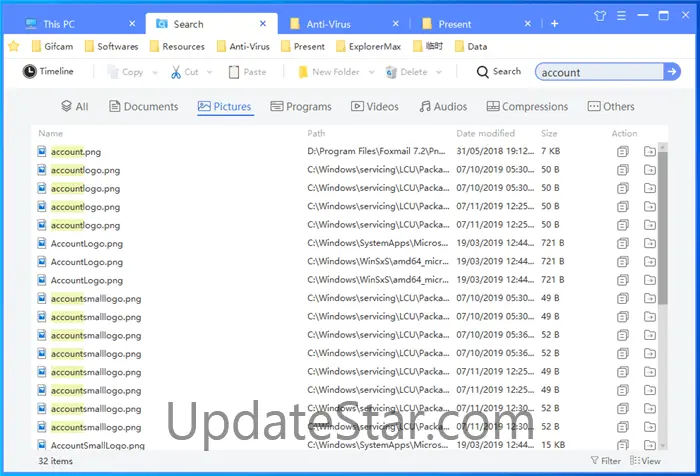This screenshot has height=476, width=700.
Task: Copy action icon for account.png row
Action: coord(623,152)
